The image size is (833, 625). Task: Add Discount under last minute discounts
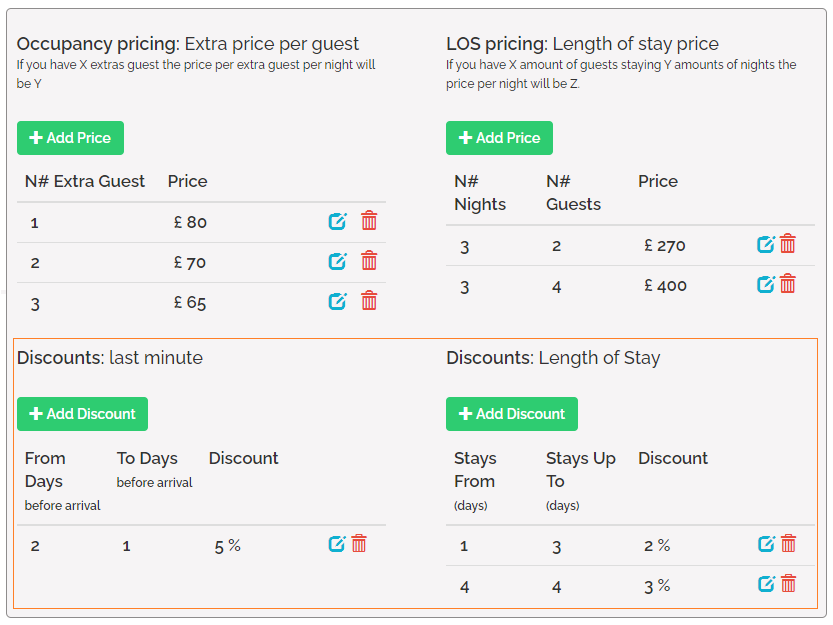(x=82, y=414)
